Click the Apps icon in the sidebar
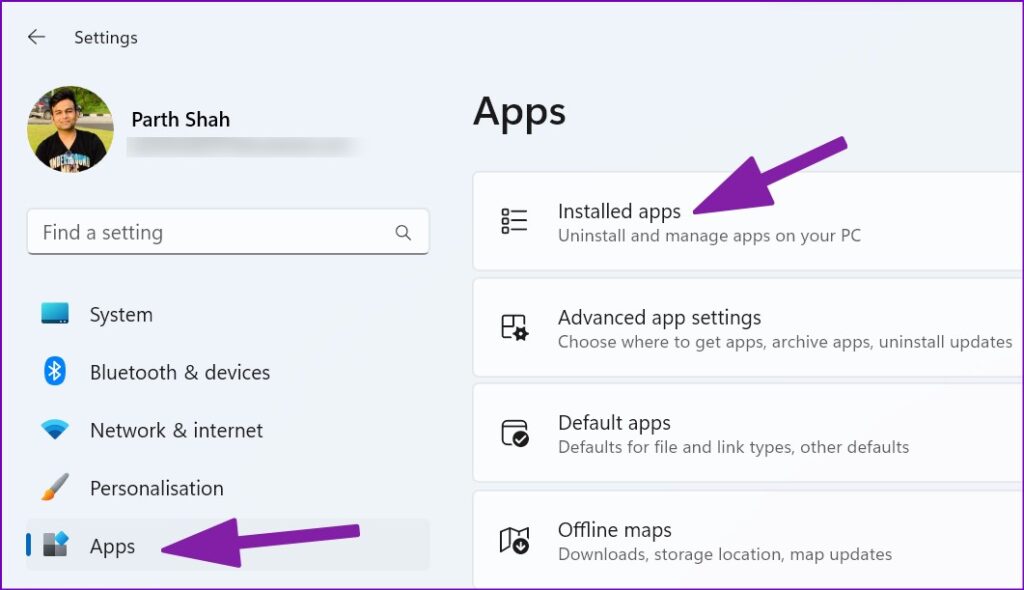 point(58,546)
